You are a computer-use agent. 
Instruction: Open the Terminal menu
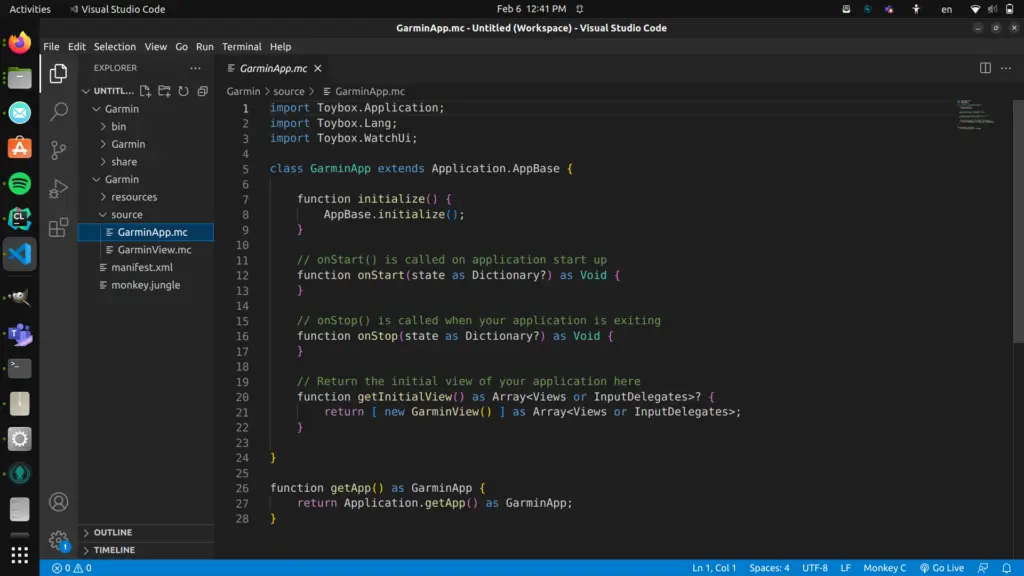[x=242, y=46]
